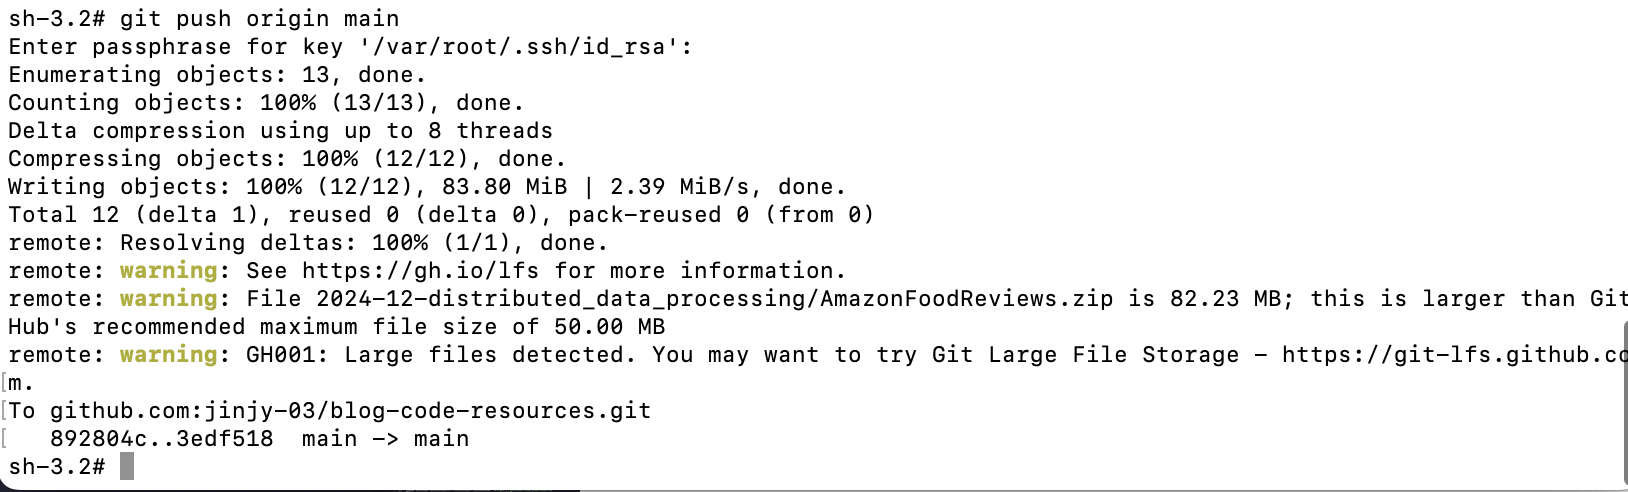Click the 'git push origin main' command text
Image resolution: width=1628 pixels, height=492 pixels.
[x=259, y=19]
